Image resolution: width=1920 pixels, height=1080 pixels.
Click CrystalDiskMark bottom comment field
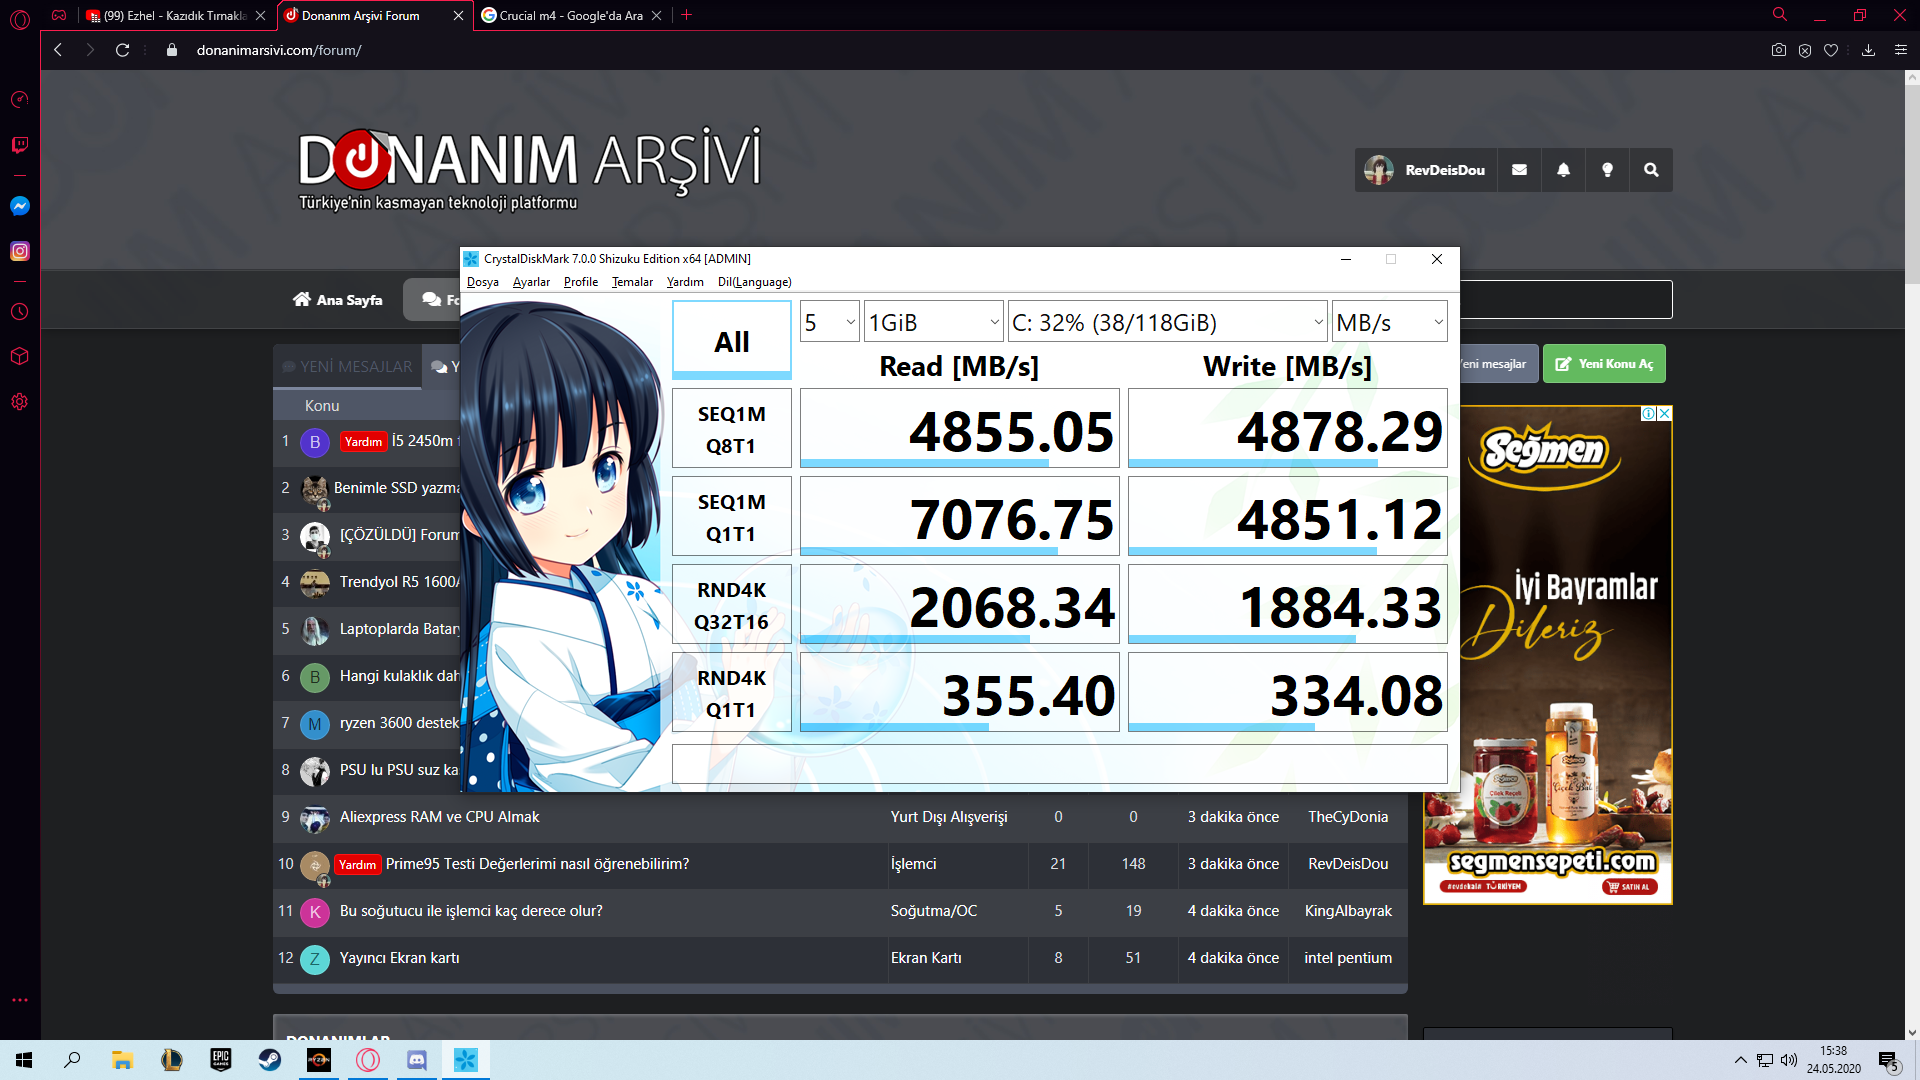tap(1060, 764)
